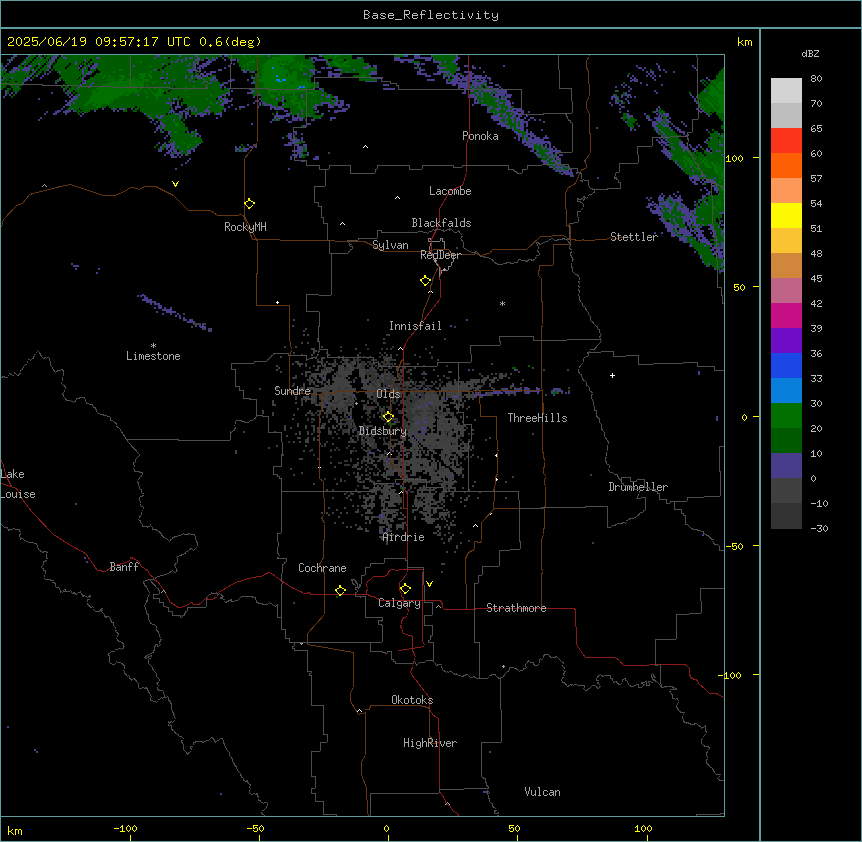Click the Olds label
This screenshot has width=862, height=842.
pos(388,394)
